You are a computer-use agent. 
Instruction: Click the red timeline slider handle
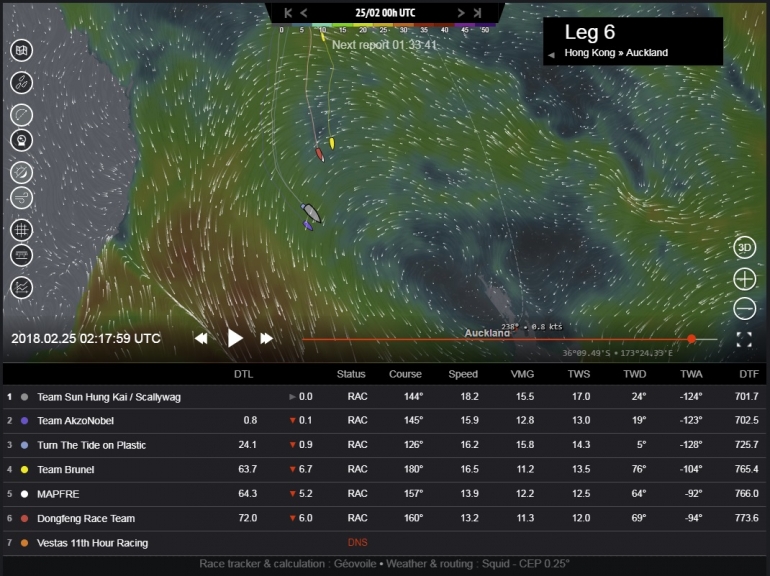pyautogui.click(x=691, y=339)
